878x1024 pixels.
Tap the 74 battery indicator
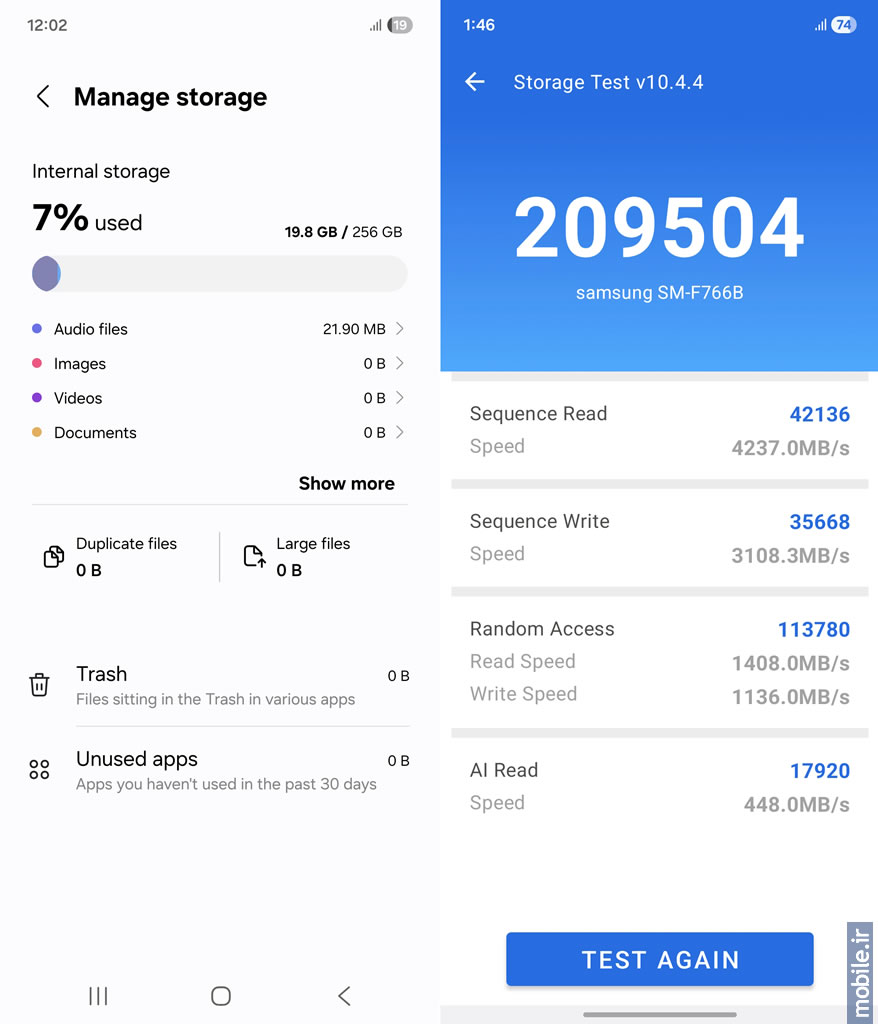[843, 25]
